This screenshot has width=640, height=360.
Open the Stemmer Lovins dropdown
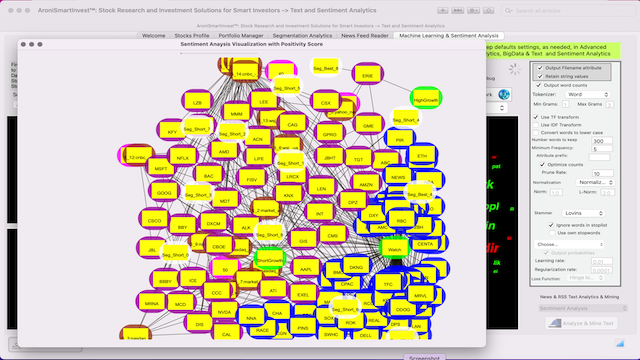tap(583, 213)
